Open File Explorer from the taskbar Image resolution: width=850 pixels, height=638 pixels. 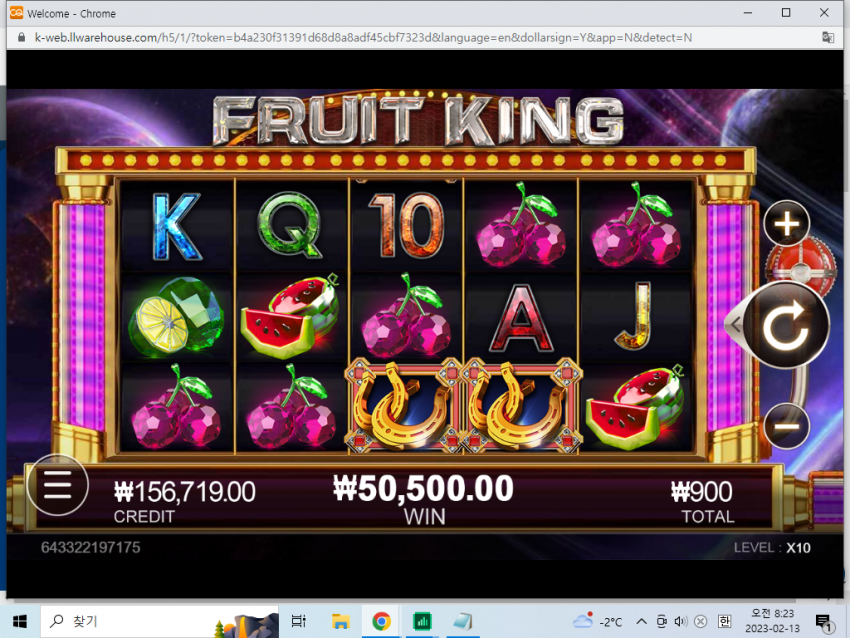(x=340, y=621)
